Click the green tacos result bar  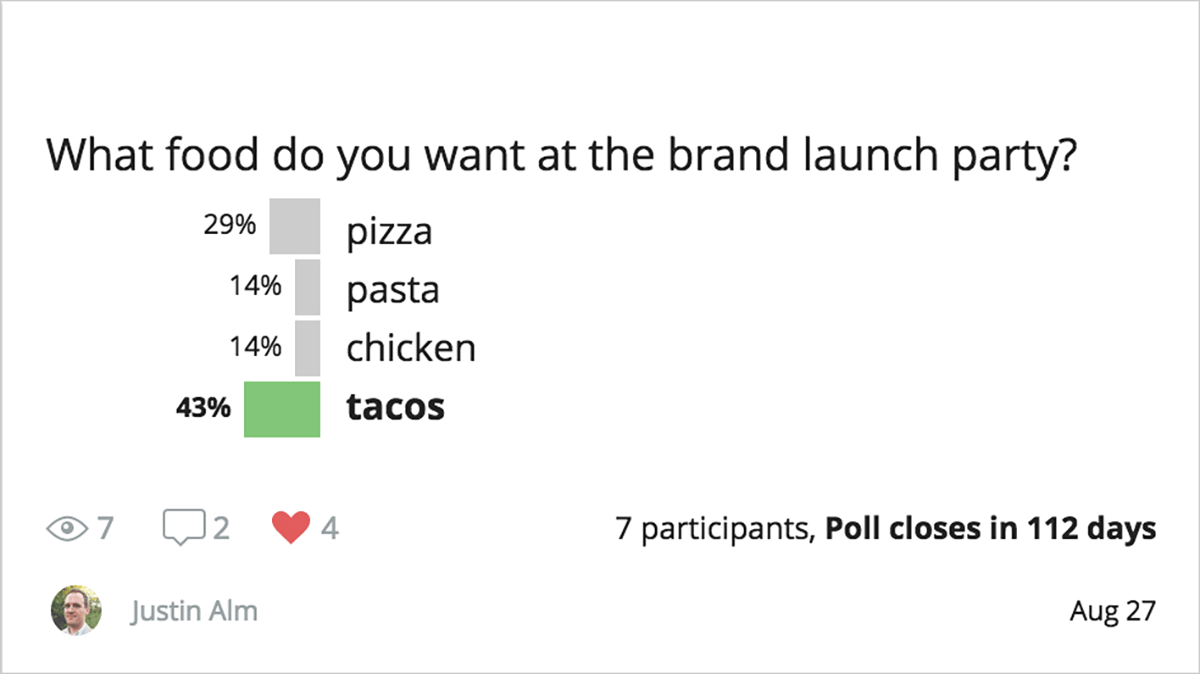[282, 409]
